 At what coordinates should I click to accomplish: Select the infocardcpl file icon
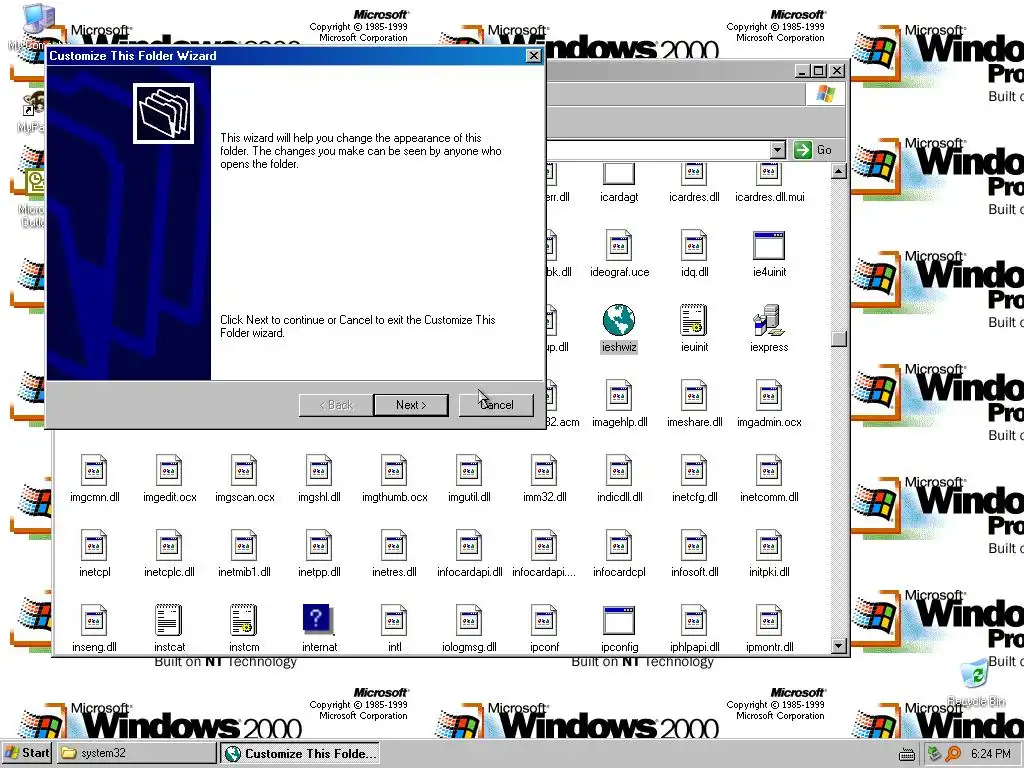[618, 545]
